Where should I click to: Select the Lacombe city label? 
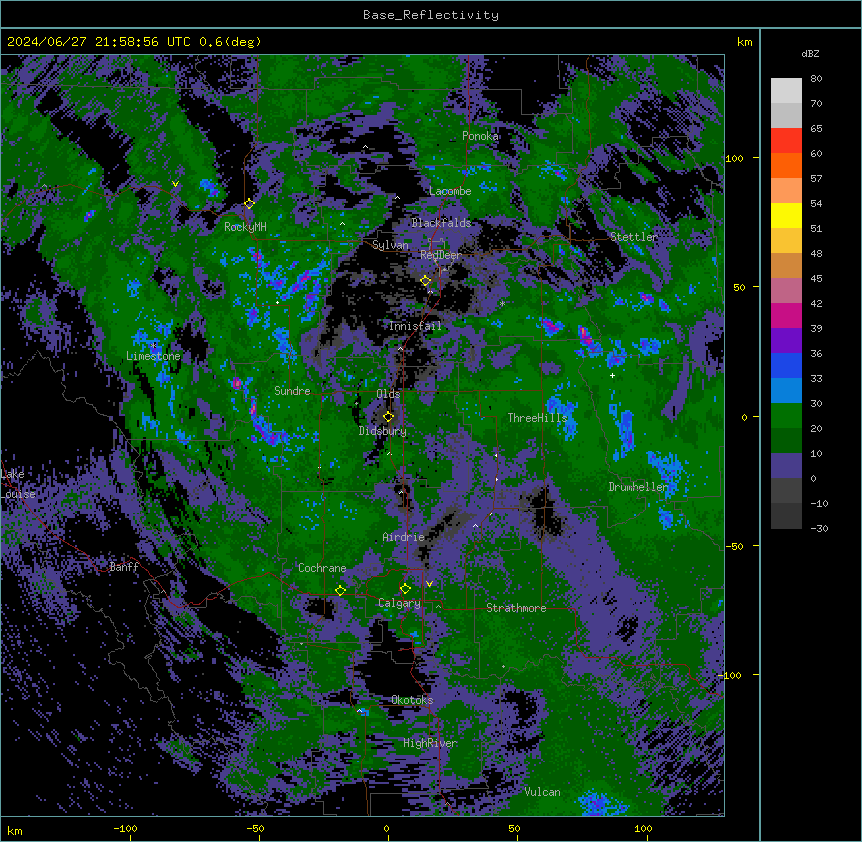pyautogui.click(x=450, y=191)
